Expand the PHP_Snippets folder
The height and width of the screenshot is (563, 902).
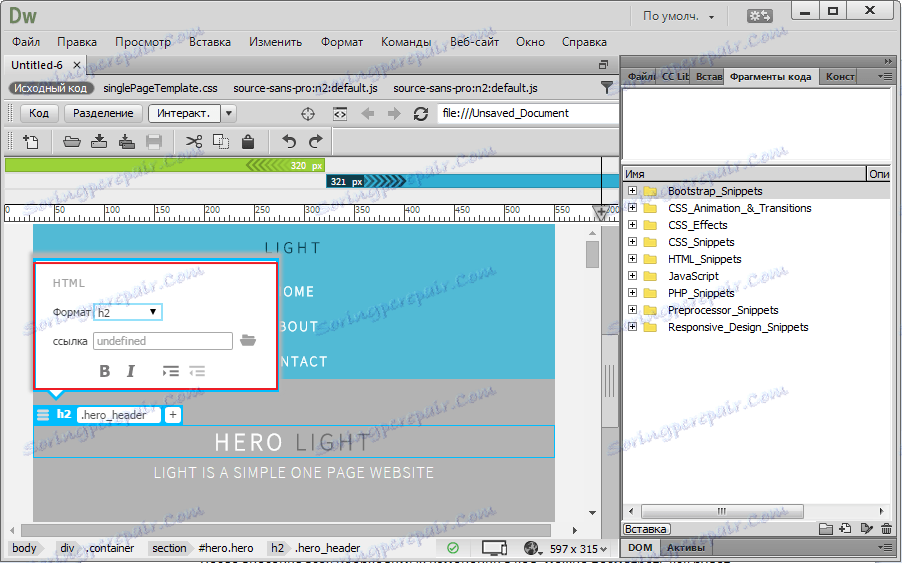[632, 292]
